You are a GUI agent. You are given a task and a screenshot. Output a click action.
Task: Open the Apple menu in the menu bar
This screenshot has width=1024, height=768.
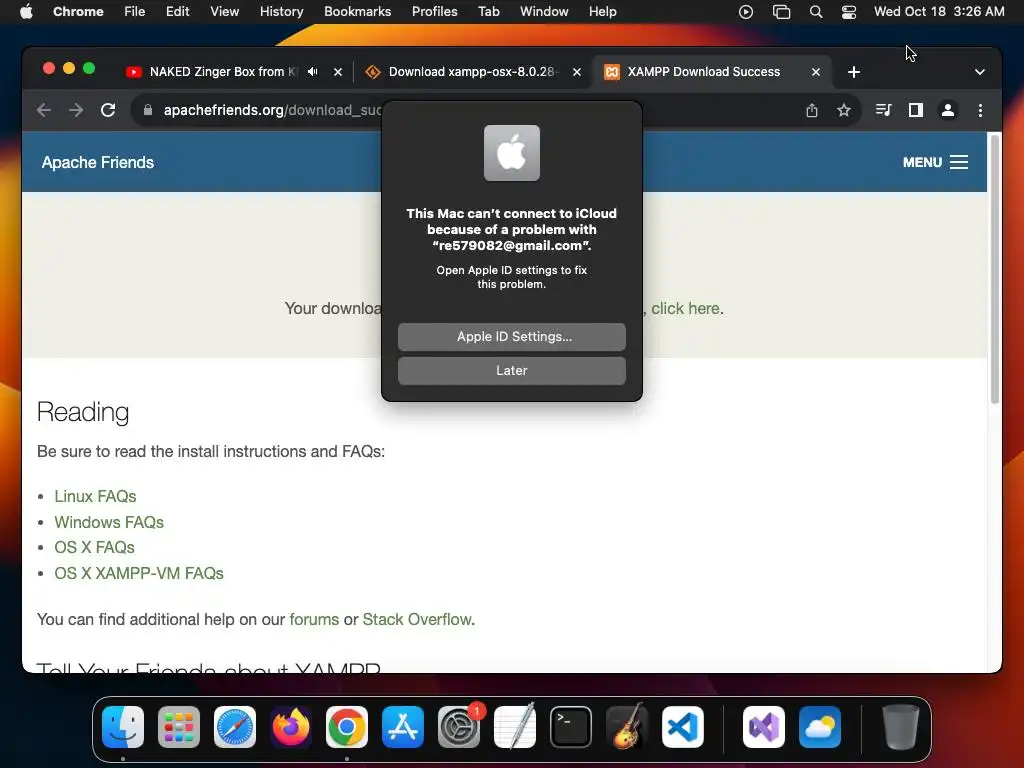(x=26, y=12)
